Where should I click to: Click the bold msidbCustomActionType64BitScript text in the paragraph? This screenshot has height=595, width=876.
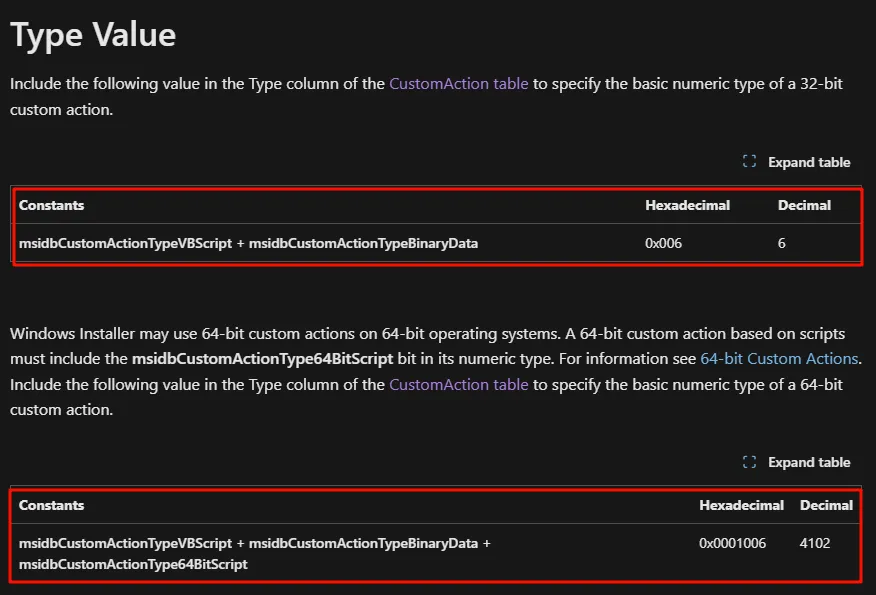tap(262, 358)
